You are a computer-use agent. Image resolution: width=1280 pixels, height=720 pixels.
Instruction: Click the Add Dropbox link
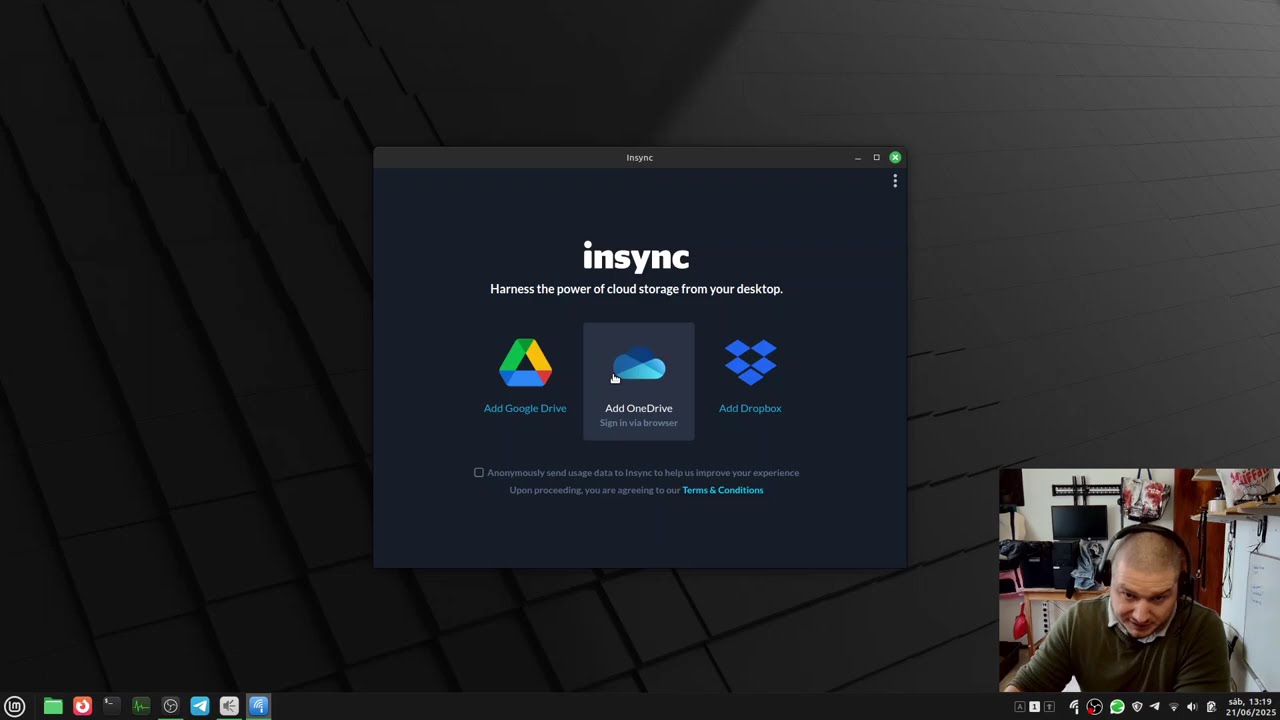(750, 408)
